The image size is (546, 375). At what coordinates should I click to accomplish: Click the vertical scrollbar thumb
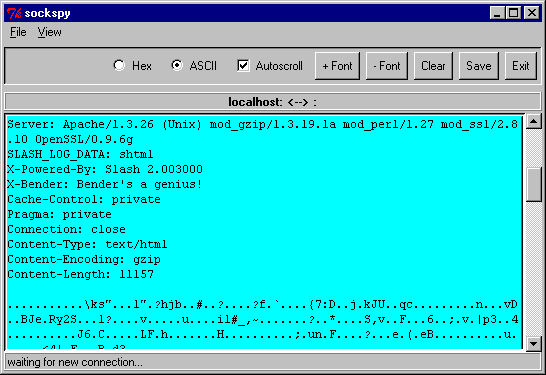533,185
